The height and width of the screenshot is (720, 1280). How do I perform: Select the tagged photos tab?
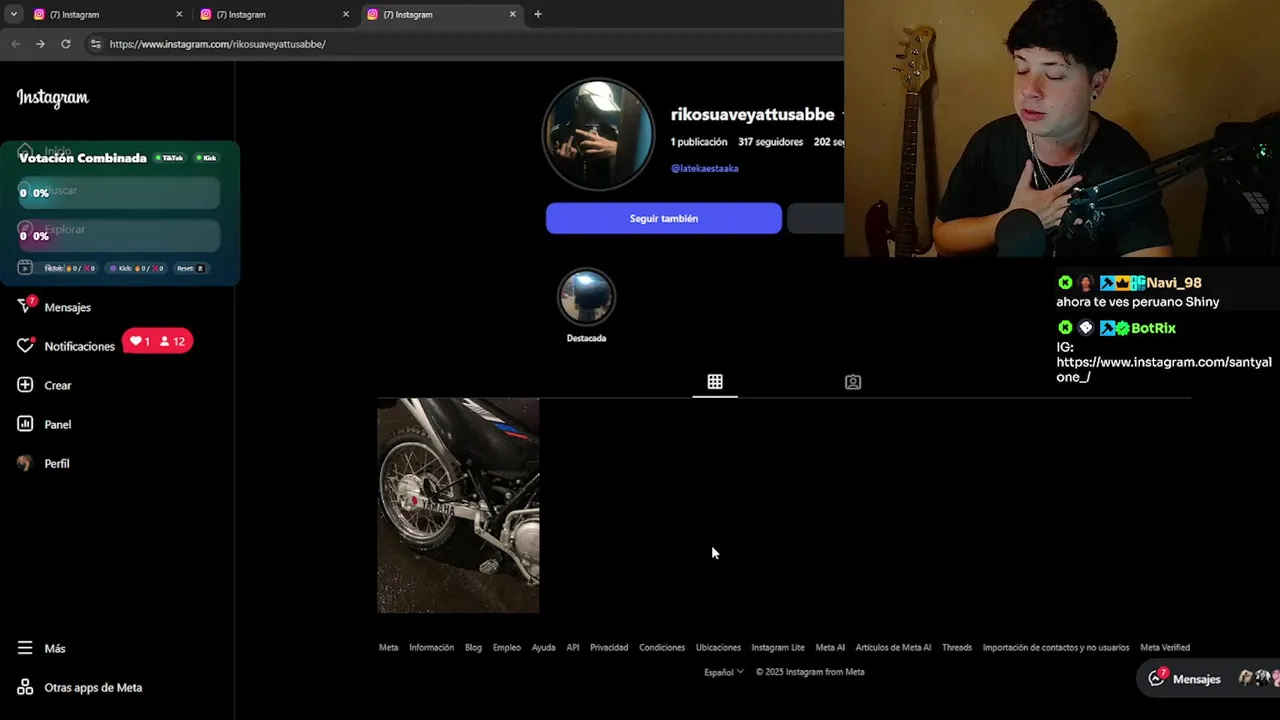pyautogui.click(x=853, y=382)
